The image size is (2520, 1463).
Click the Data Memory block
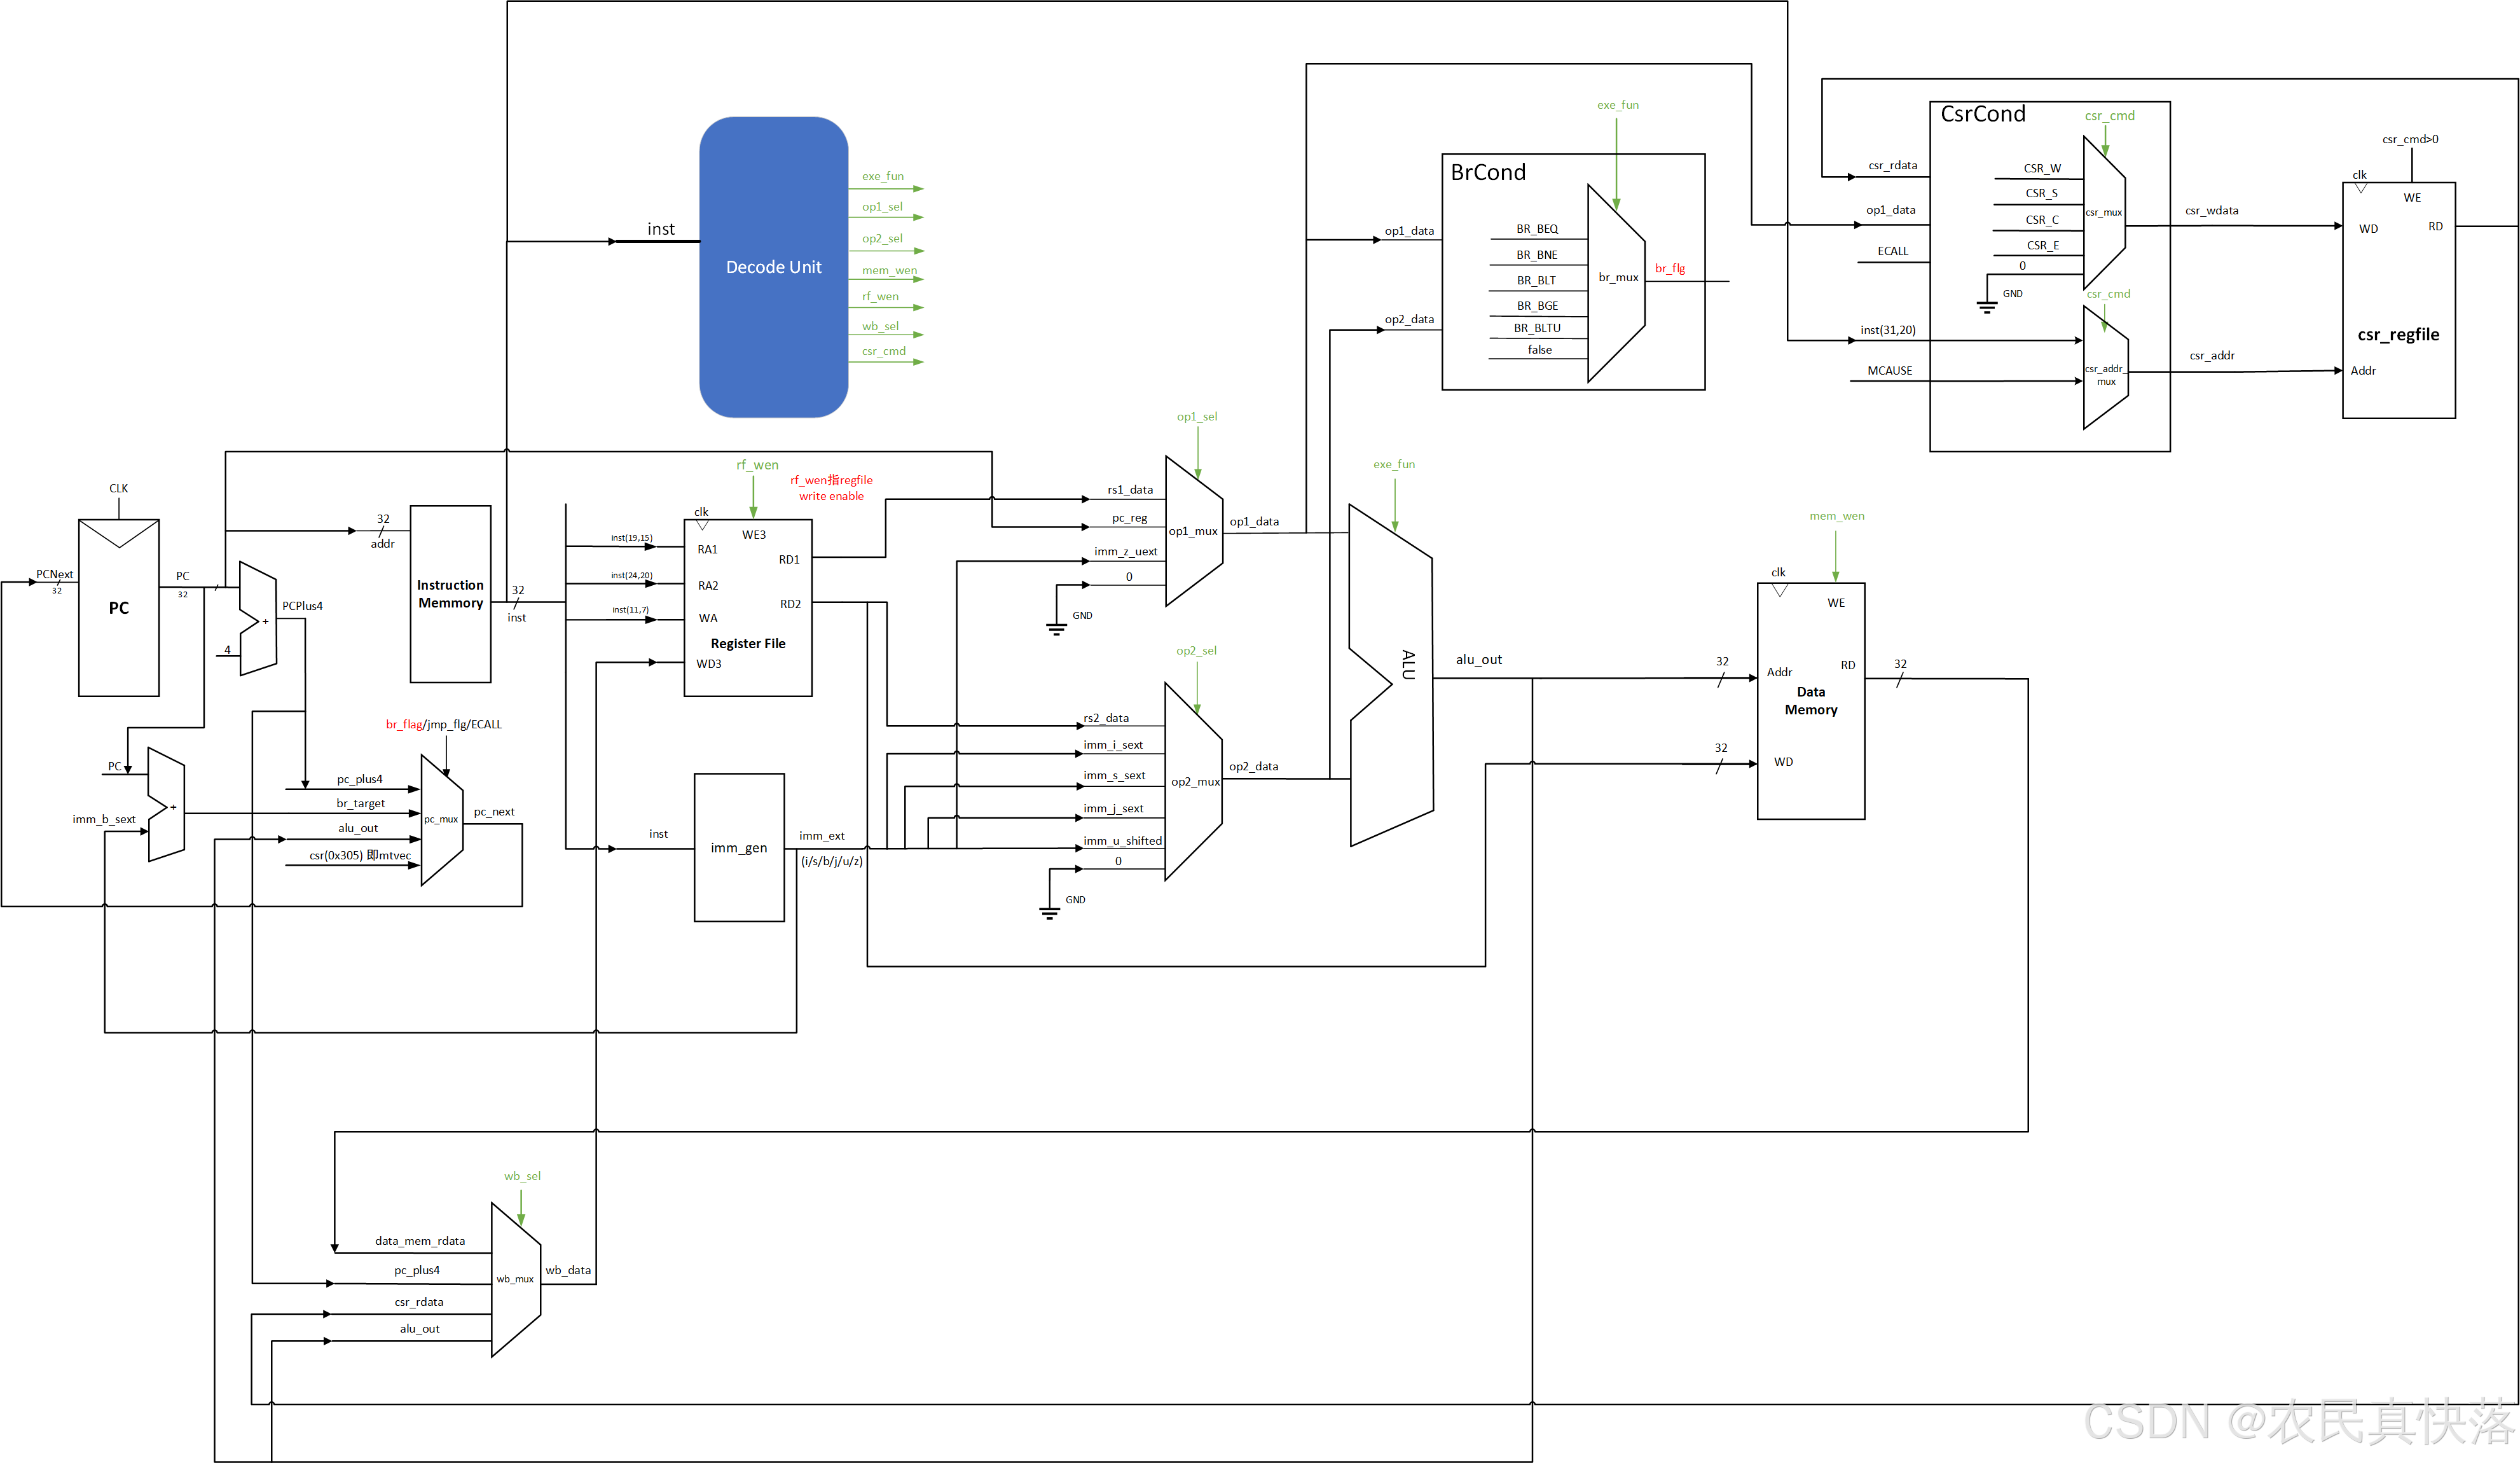coord(1811,701)
